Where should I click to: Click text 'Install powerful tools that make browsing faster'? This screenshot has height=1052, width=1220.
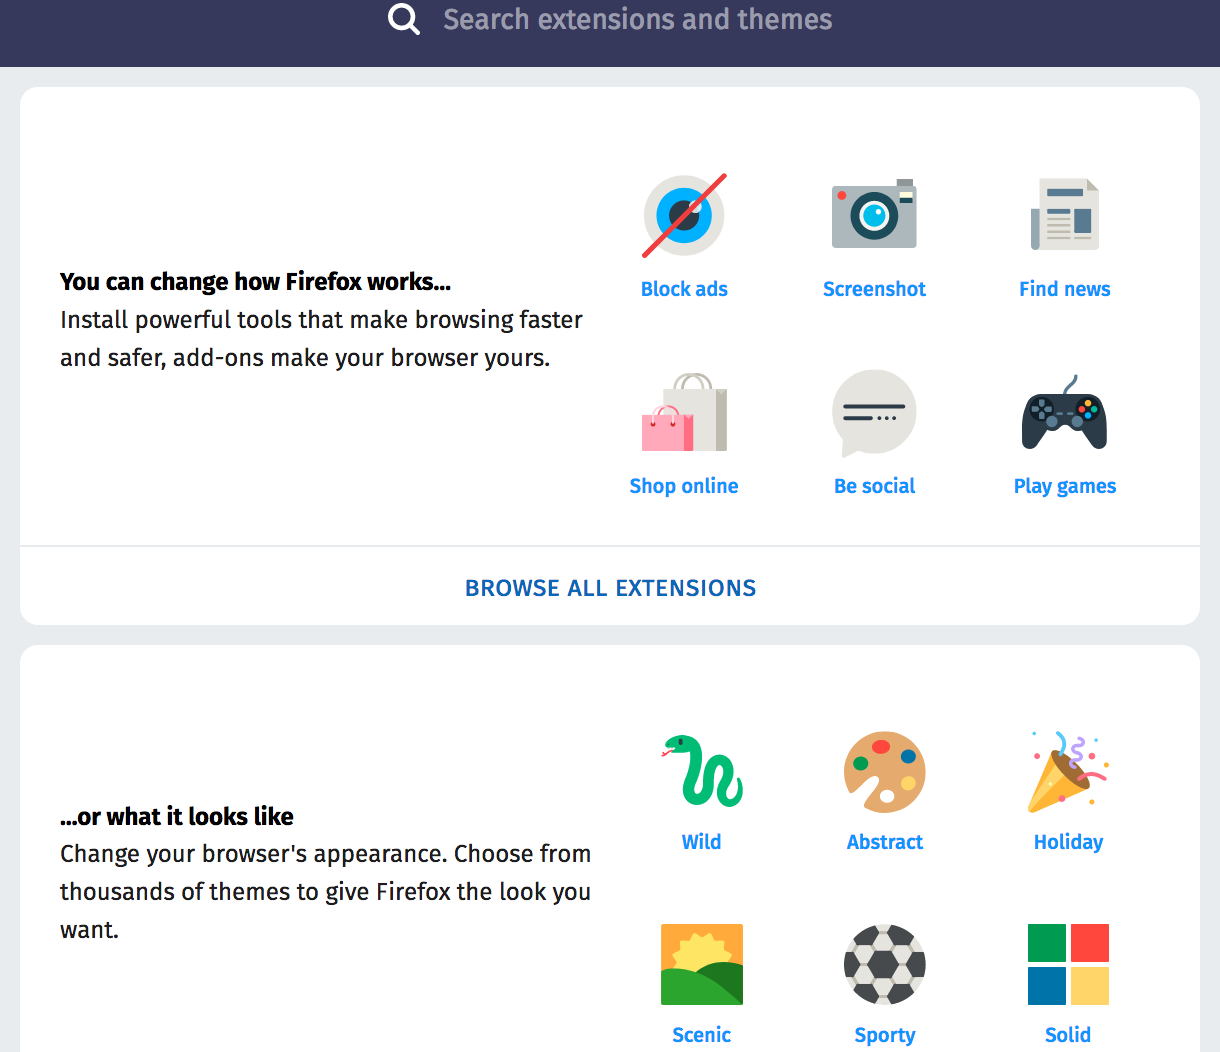[x=321, y=320]
